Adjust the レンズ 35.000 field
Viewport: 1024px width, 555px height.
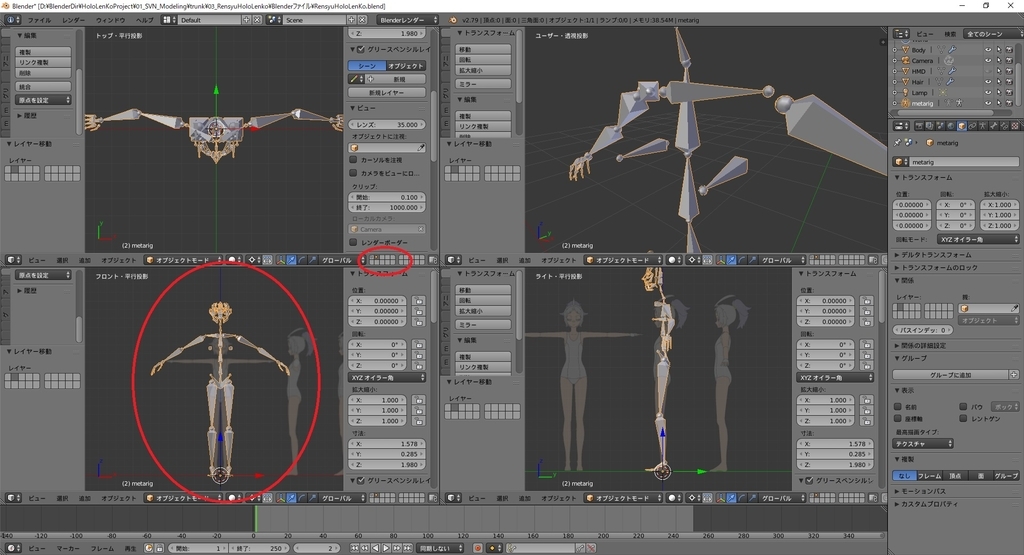point(387,124)
